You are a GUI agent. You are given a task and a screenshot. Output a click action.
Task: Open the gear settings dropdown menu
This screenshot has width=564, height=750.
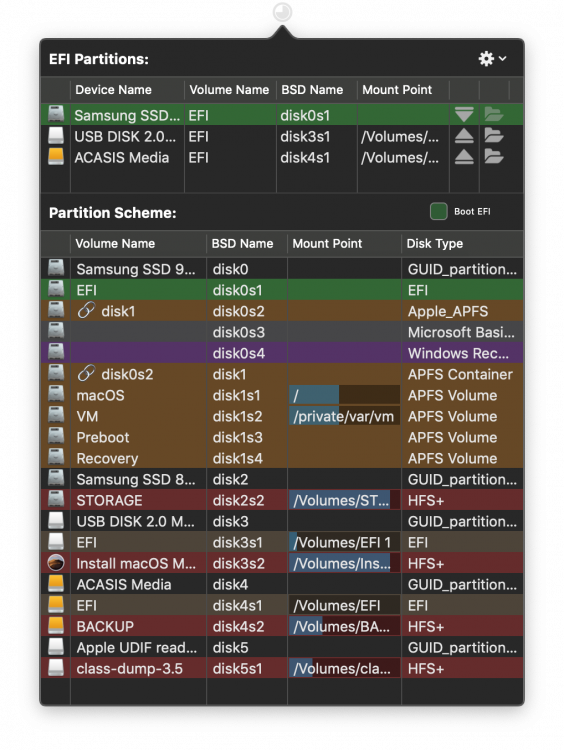coord(492,58)
